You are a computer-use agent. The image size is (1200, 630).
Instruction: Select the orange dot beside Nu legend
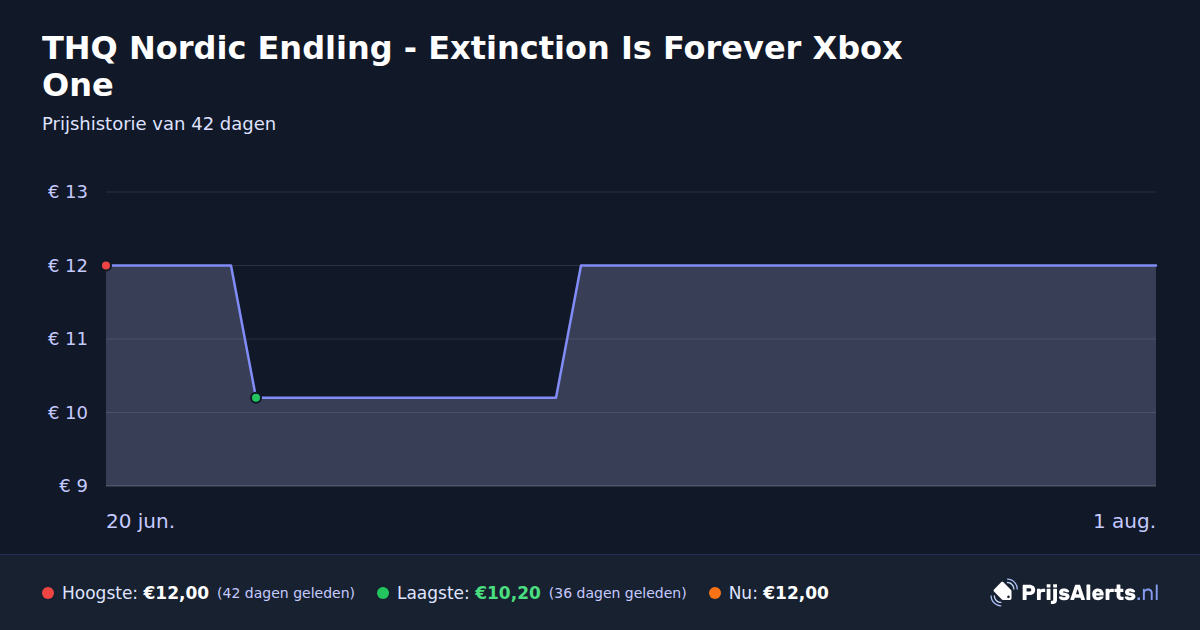[x=715, y=593]
